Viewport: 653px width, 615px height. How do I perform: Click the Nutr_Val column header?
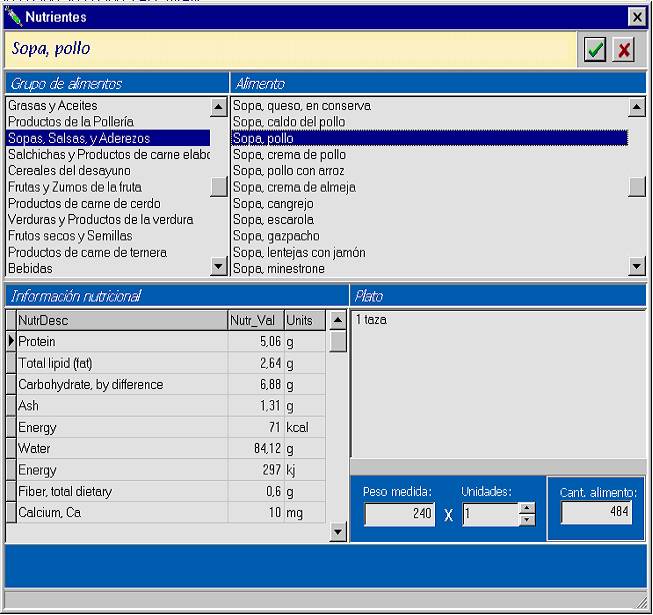tap(255, 321)
